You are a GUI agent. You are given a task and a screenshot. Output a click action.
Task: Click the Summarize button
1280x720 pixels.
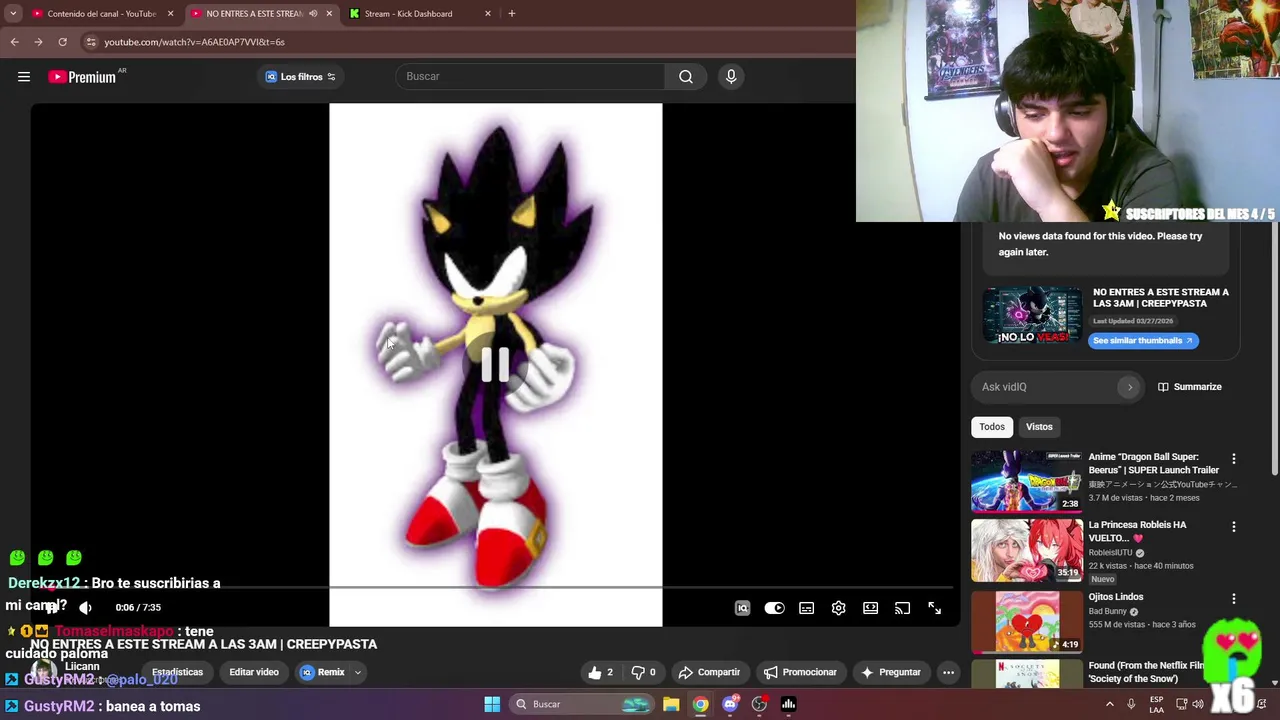coord(1190,387)
